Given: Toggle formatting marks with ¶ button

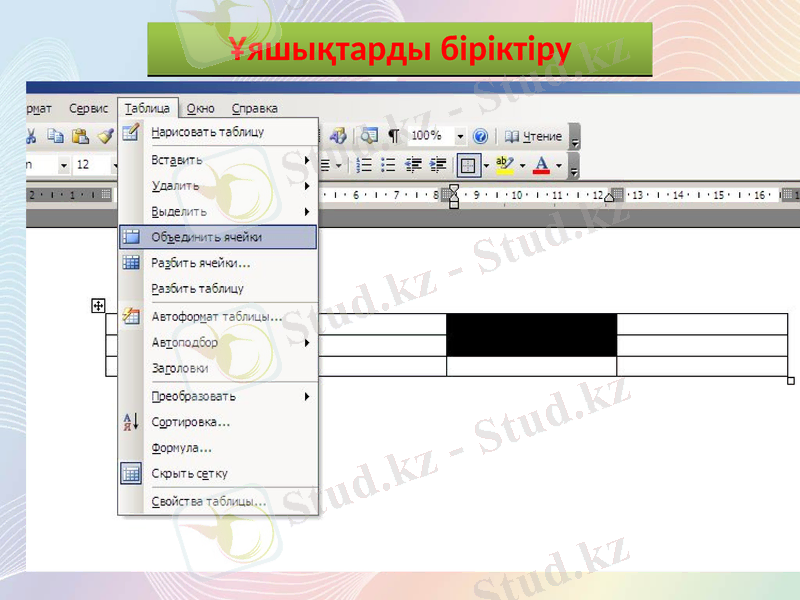Looking at the screenshot, I should click(393, 135).
